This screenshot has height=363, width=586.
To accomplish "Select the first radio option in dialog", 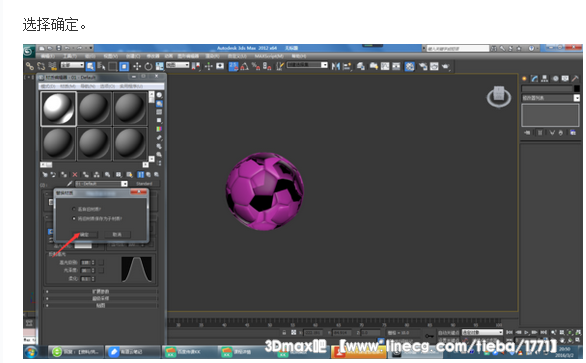I will 74,209.
